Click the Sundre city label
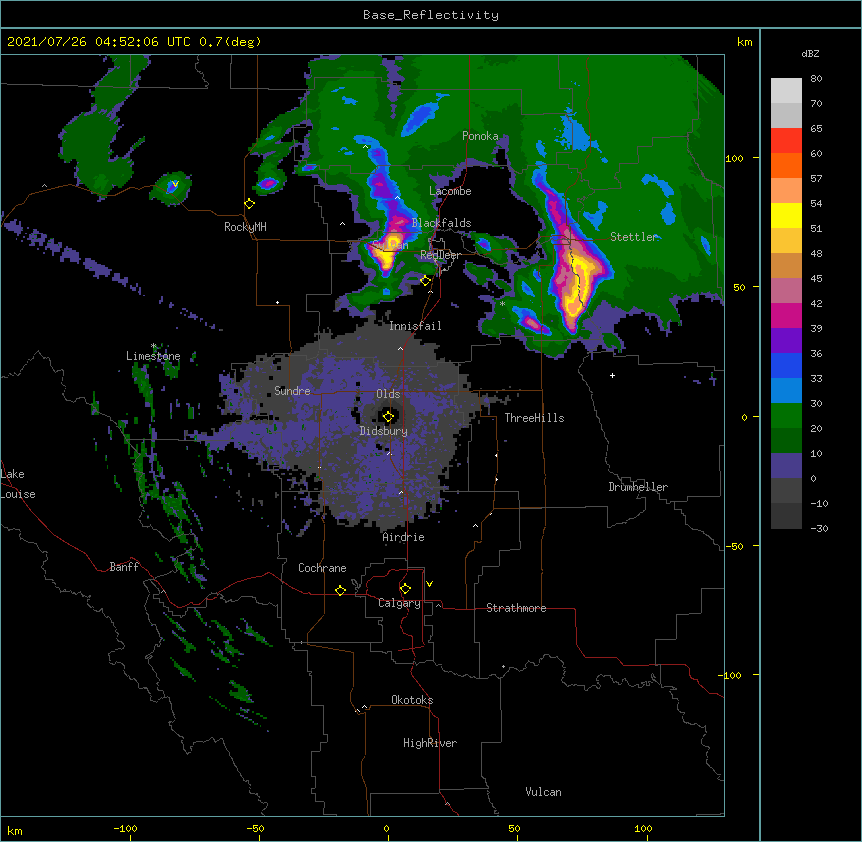 click(x=292, y=391)
